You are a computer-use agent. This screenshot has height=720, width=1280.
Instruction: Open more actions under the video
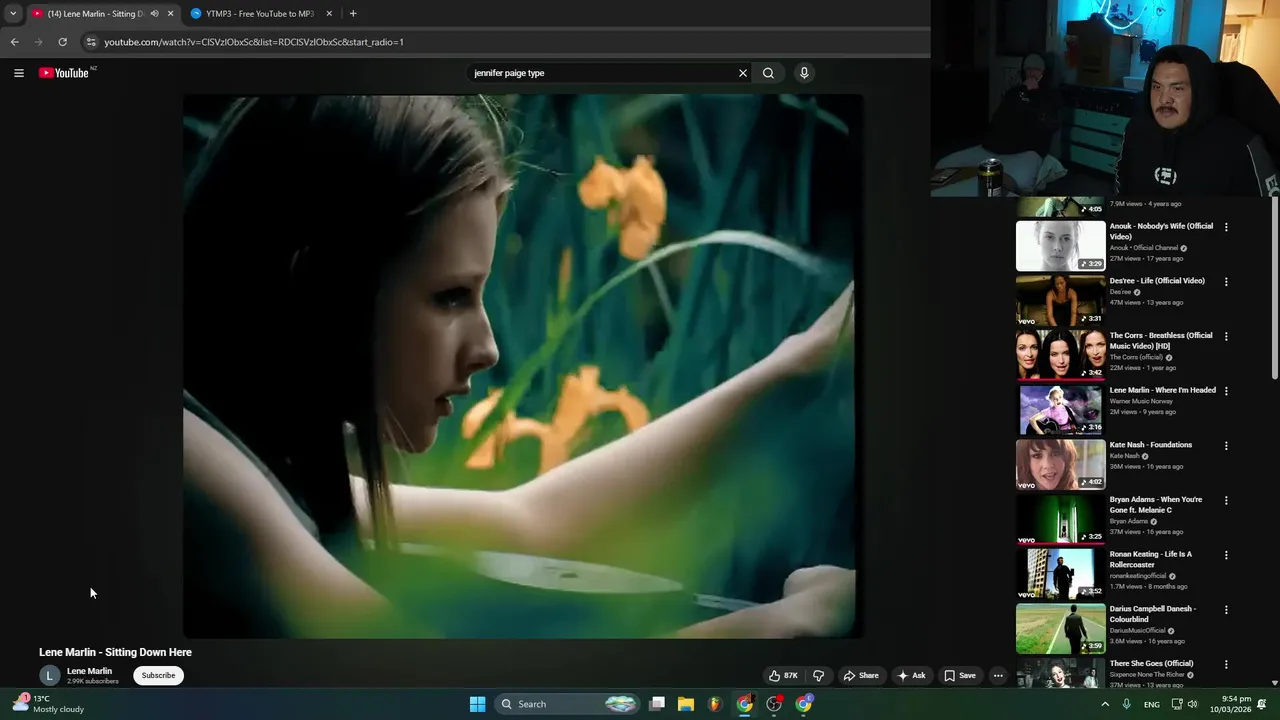[998, 676]
